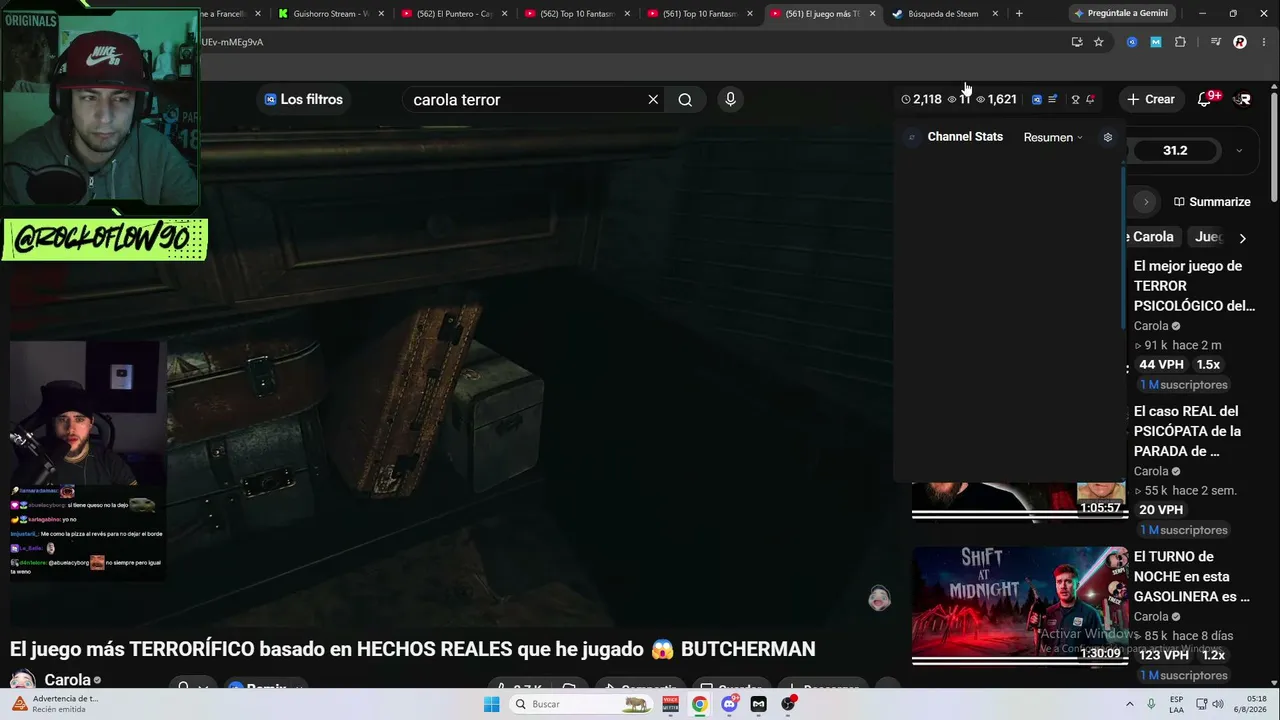This screenshot has height=720, width=1280.
Task: Click the trophy icon in stats bar
Action: click(1075, 99)
